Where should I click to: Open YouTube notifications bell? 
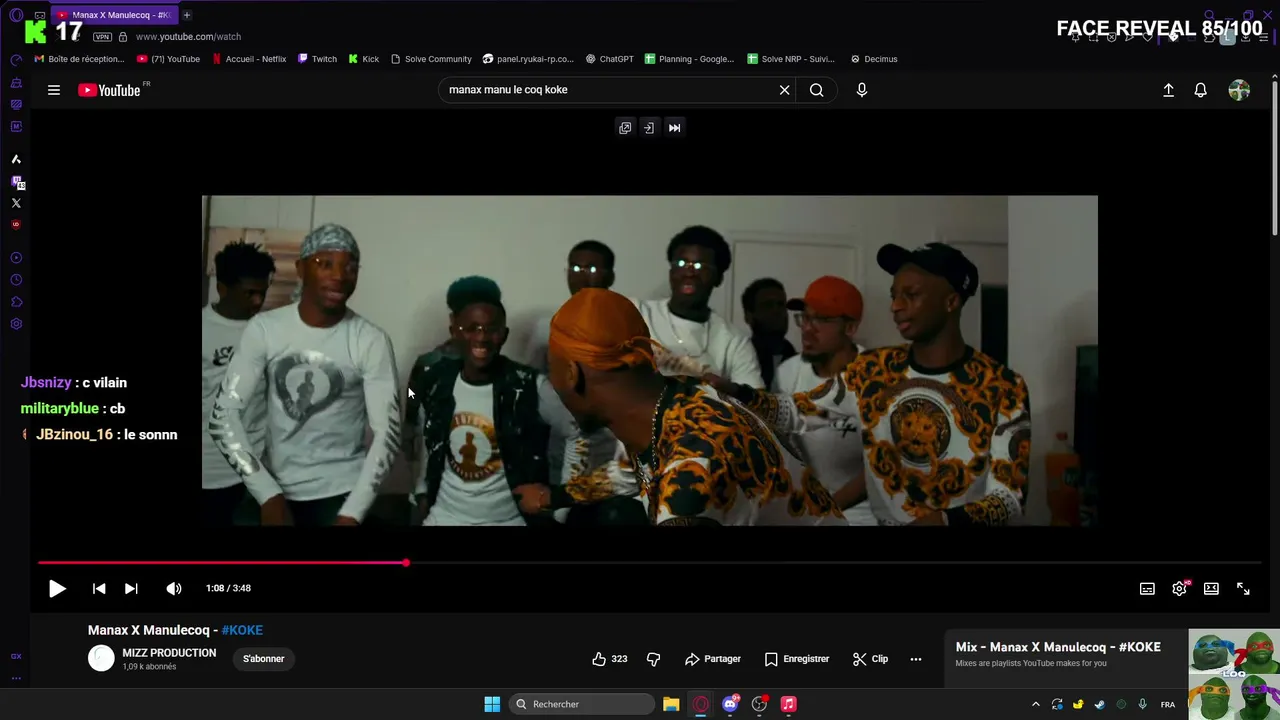1201,90
